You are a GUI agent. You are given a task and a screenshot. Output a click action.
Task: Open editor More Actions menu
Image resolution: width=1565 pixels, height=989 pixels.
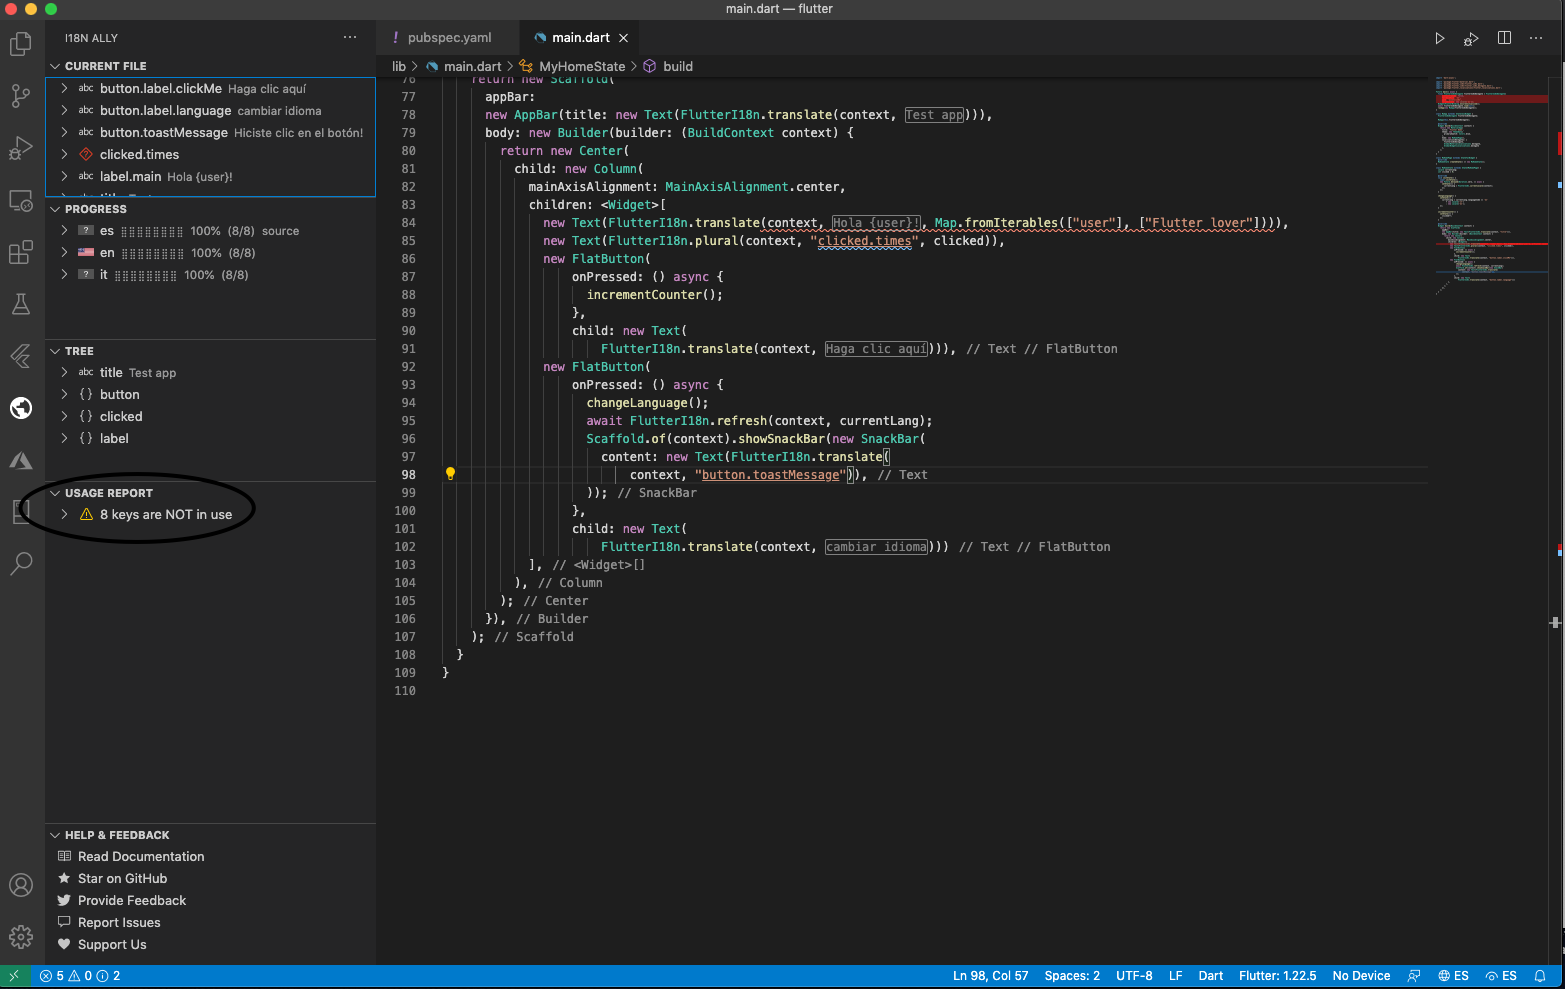(1536, 38)
